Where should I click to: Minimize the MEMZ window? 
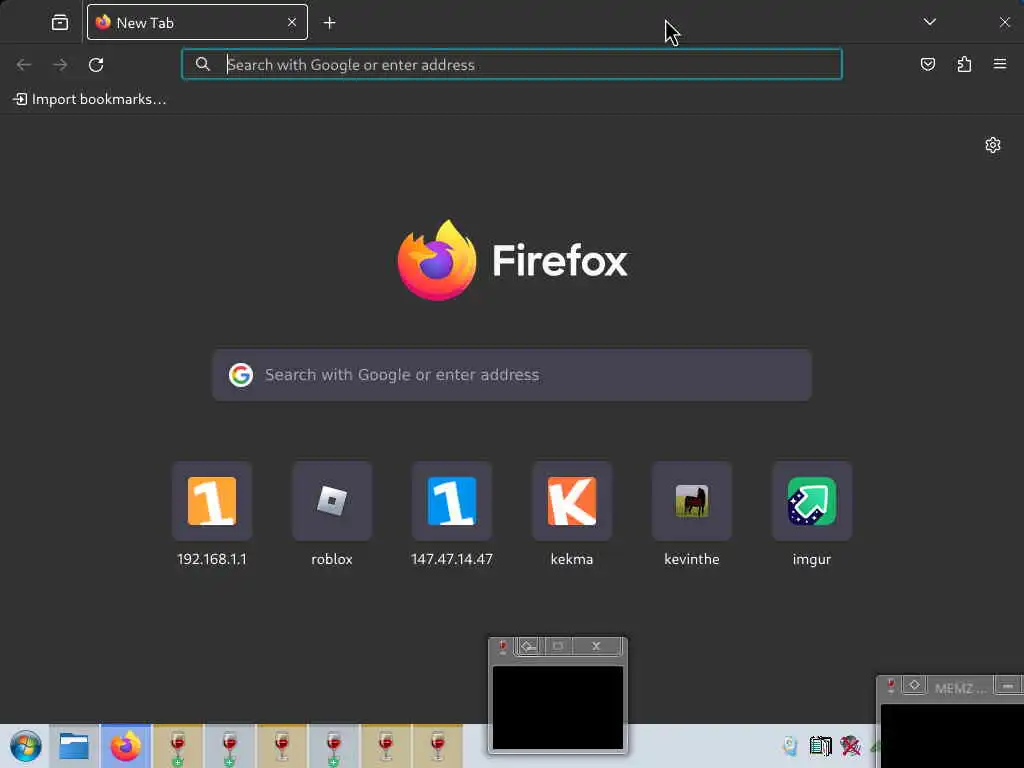tap(1008, 686)
